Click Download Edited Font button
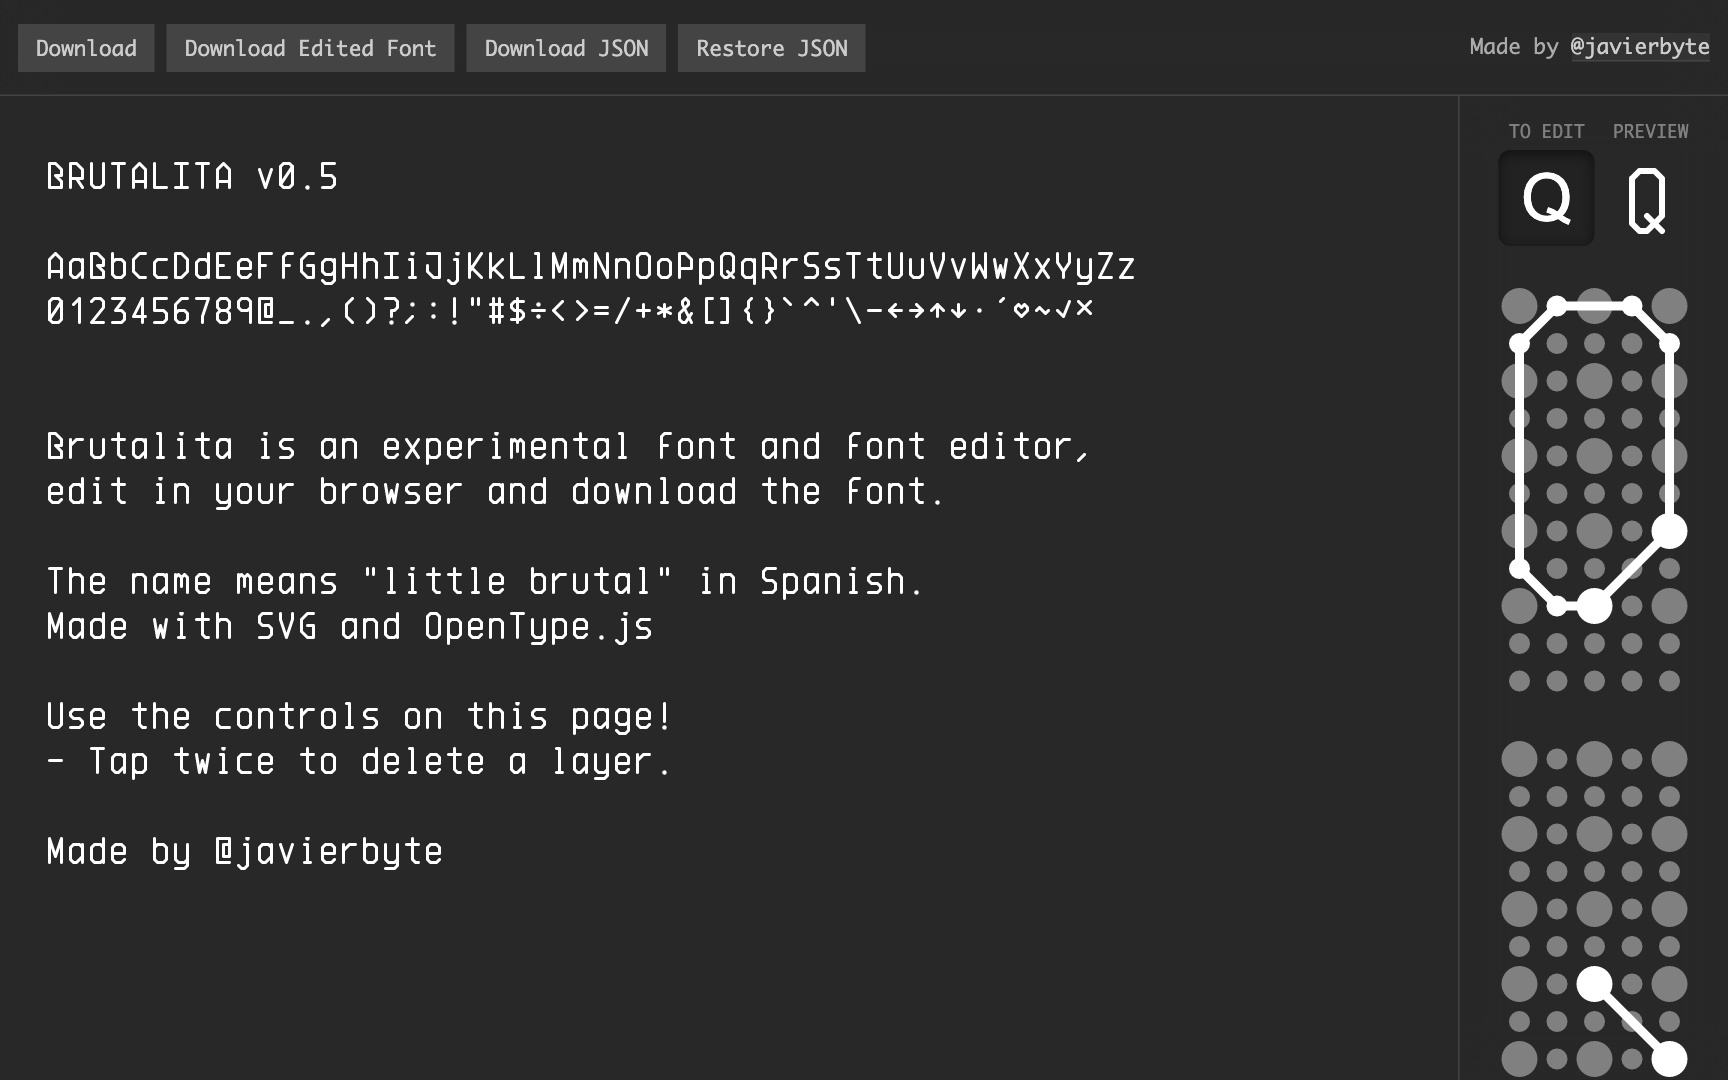 [x=310, y=48]
